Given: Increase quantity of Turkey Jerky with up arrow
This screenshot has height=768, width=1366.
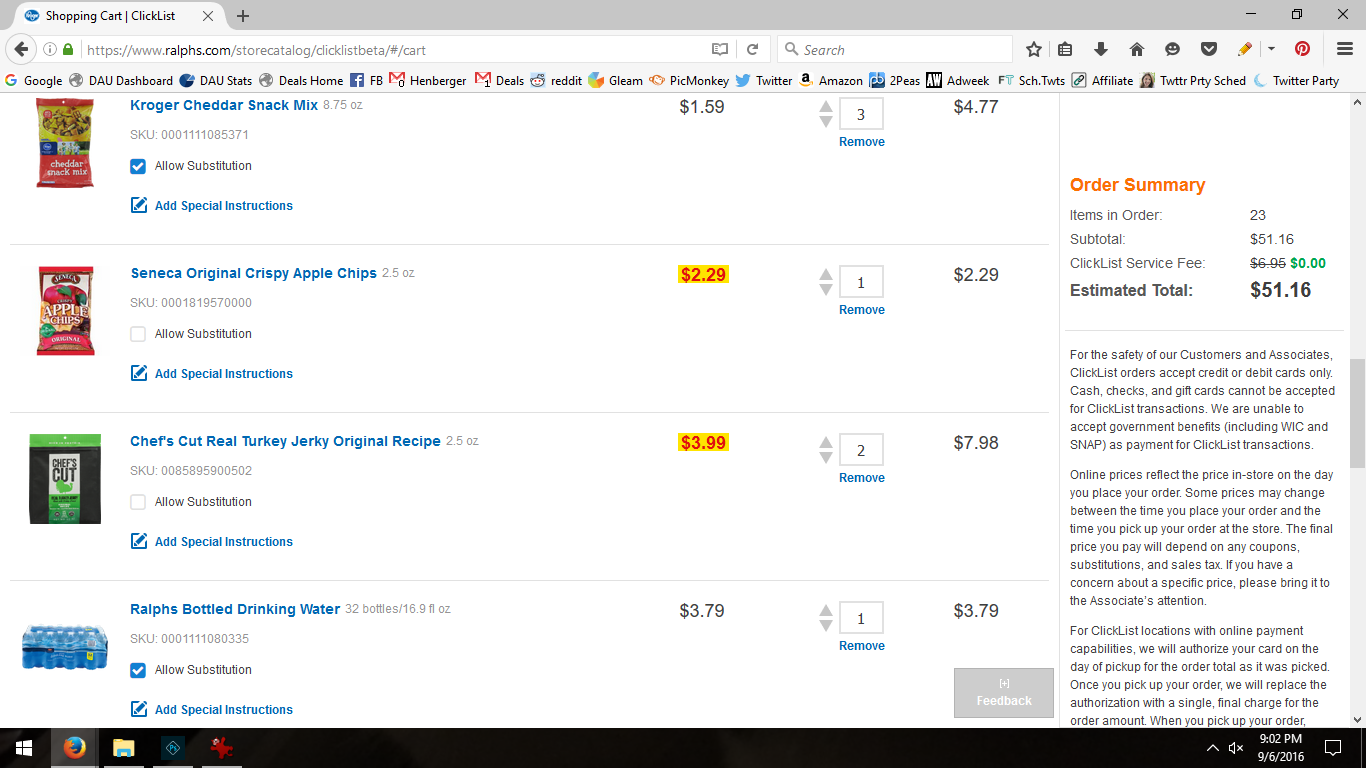Looking at the screenshot, I should click(x=825, y=443).
